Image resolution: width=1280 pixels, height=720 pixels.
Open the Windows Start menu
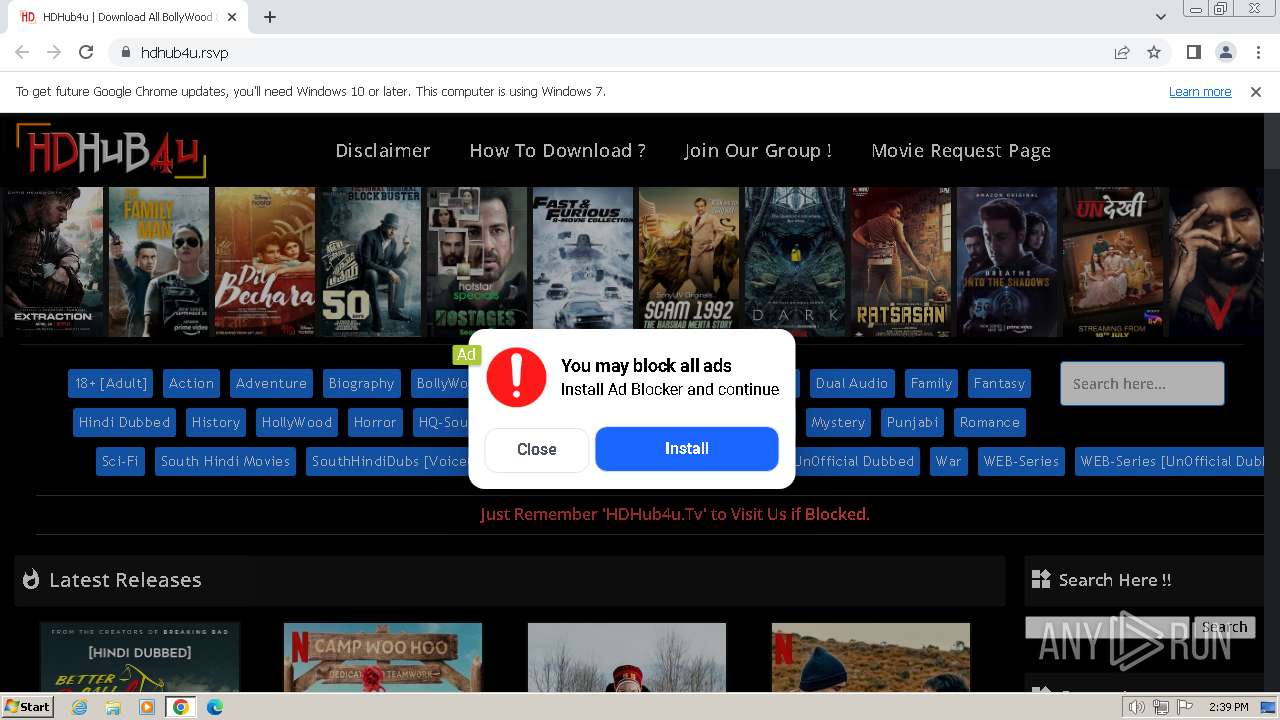coord(28,707)
